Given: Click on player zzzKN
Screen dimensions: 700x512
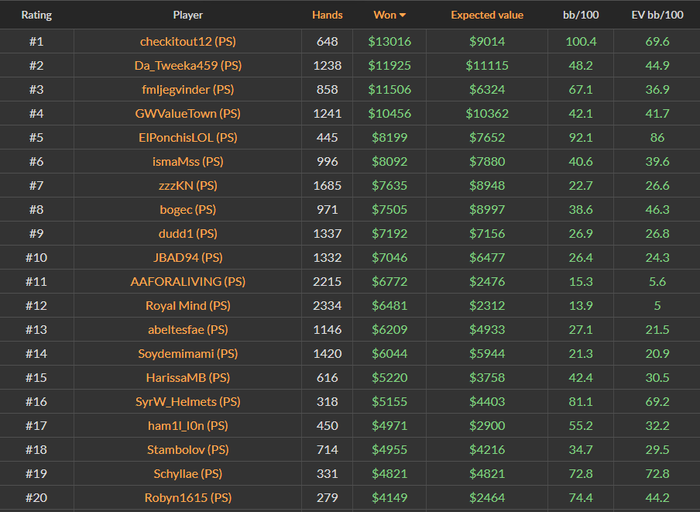Looking at the screenshot, I should [x=188, y=185].
